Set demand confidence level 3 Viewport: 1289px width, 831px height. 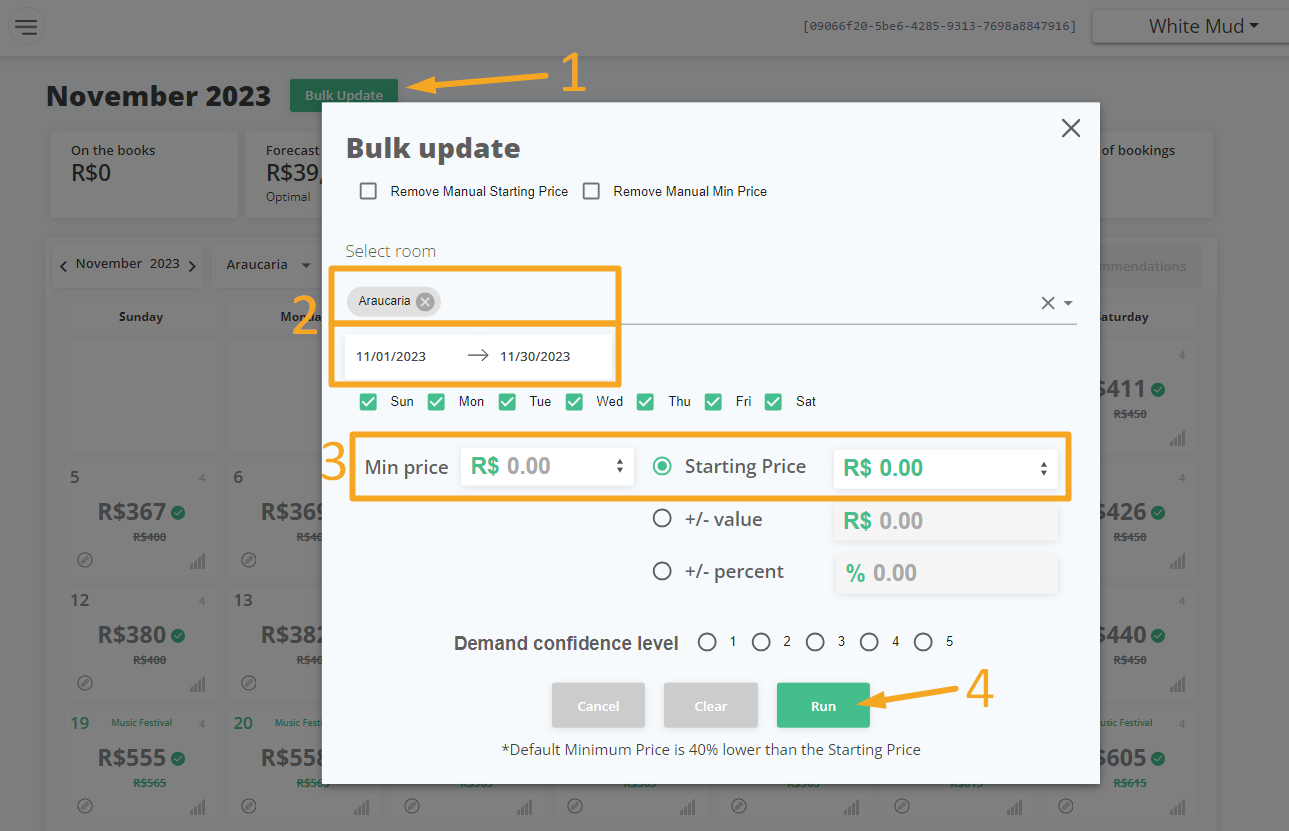click(x=815, y=642)
